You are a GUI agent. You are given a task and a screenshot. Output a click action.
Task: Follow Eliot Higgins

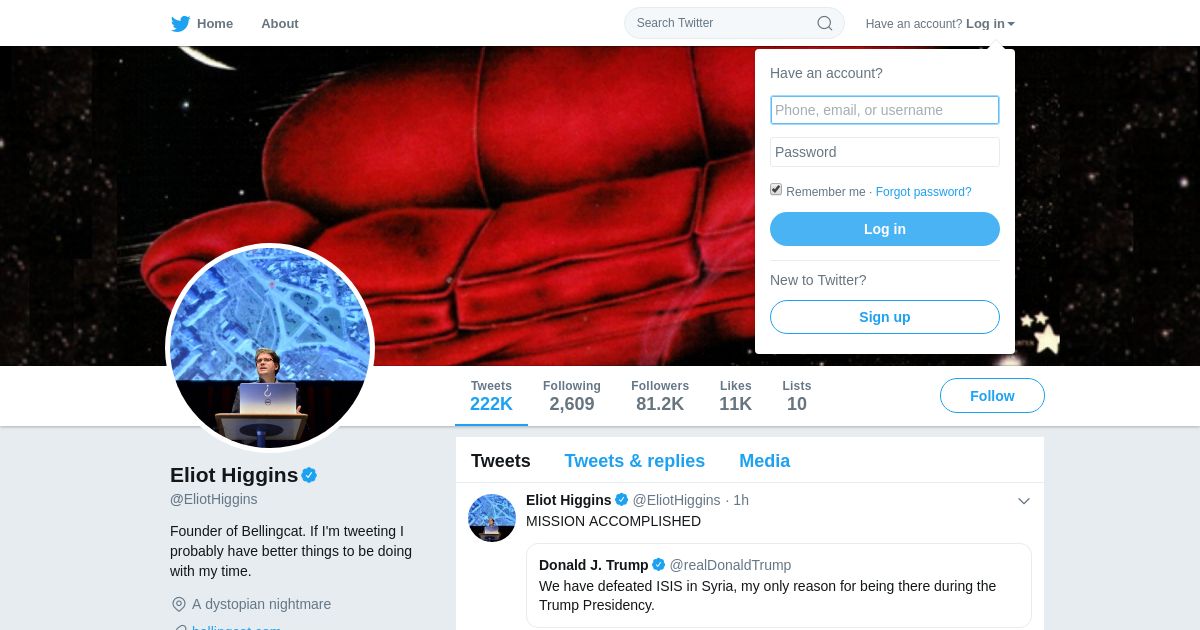point(992,396)
